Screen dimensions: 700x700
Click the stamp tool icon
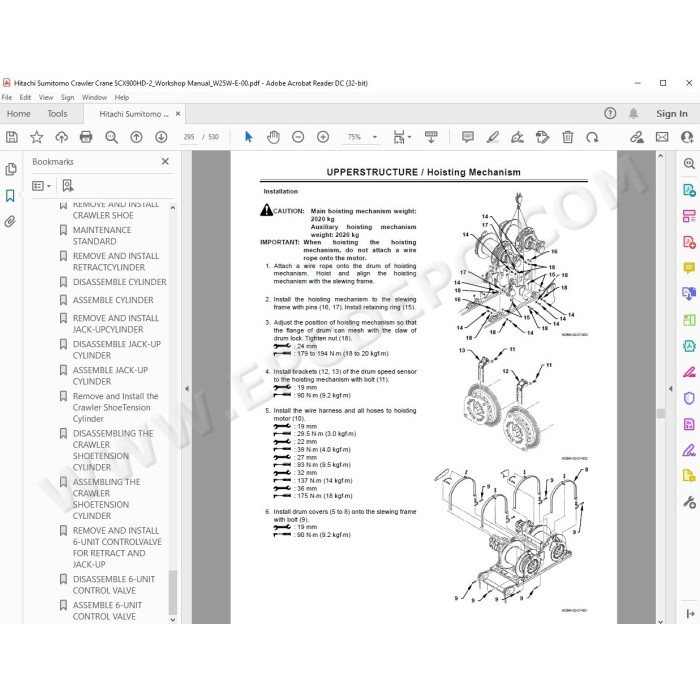542,137
